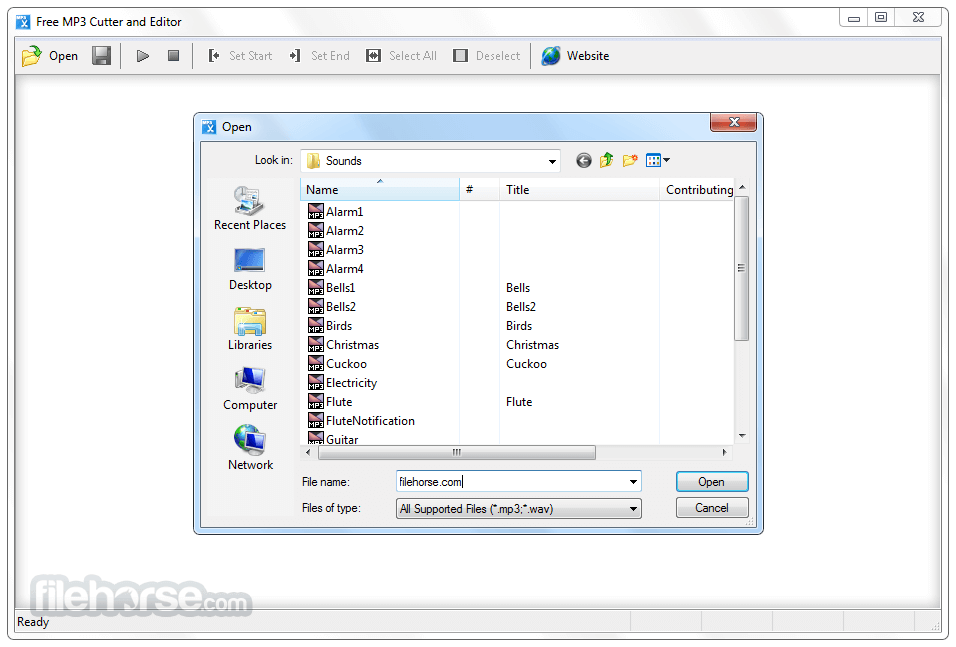Viewport: 956px width, 647px height.
Task: Select the Flute file name
Action: 339,402
